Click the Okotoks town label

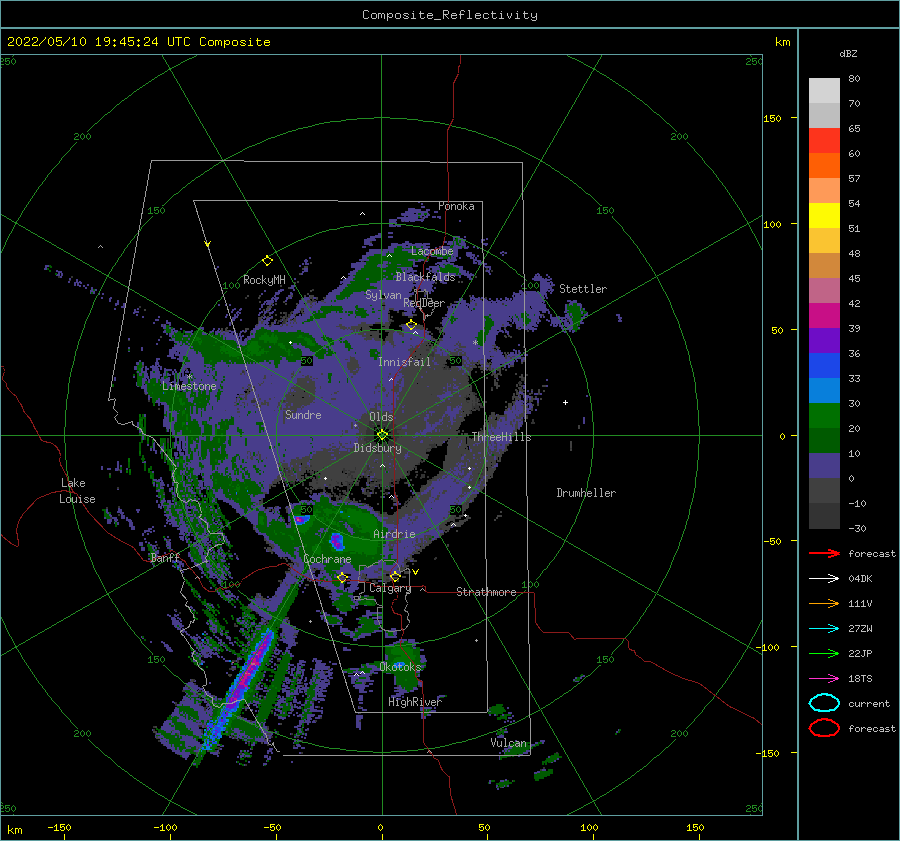point(400,667)
